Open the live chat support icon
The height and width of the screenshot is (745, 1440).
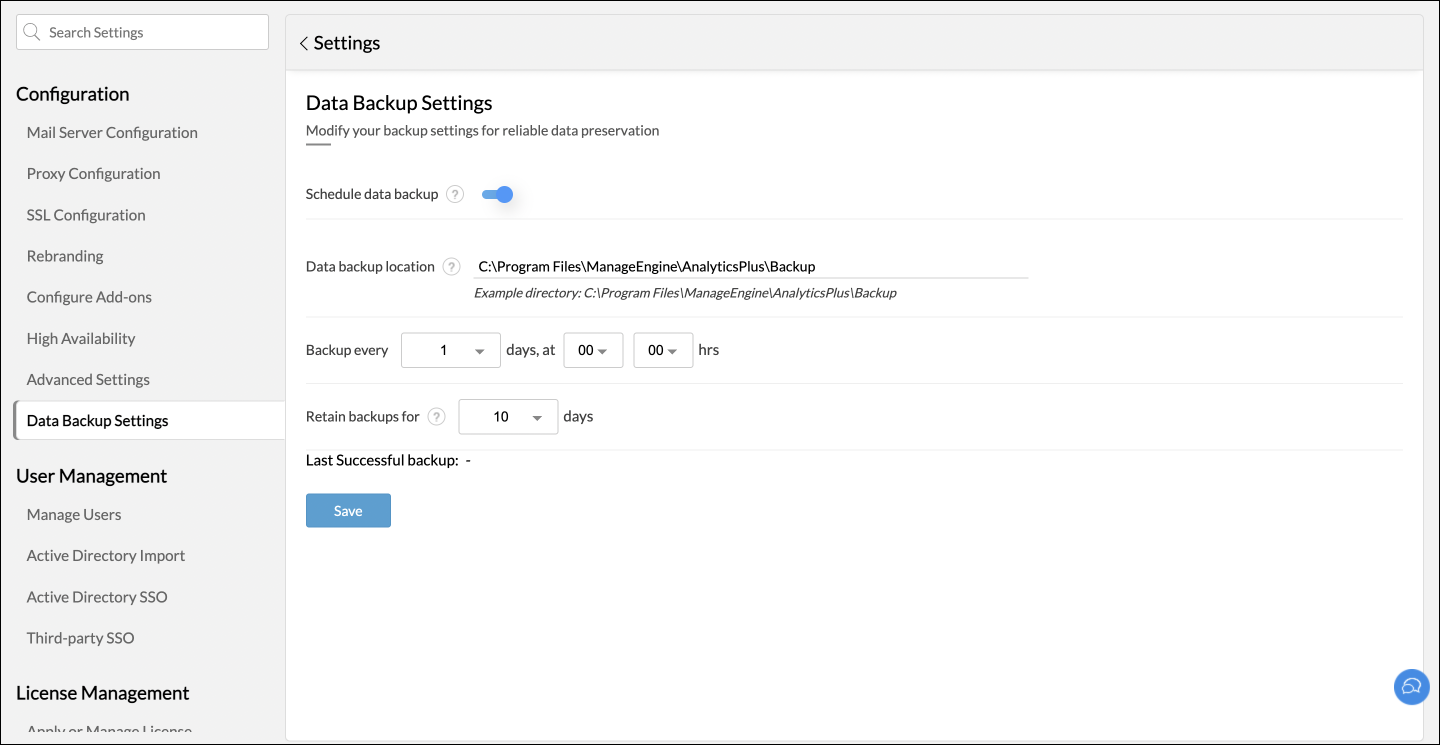click(1411, 686)
